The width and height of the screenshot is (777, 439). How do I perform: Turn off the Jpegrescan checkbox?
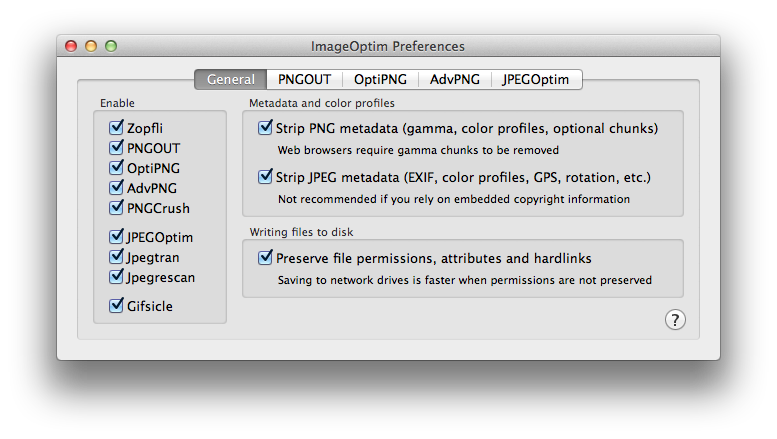click(x=116, y=276)
